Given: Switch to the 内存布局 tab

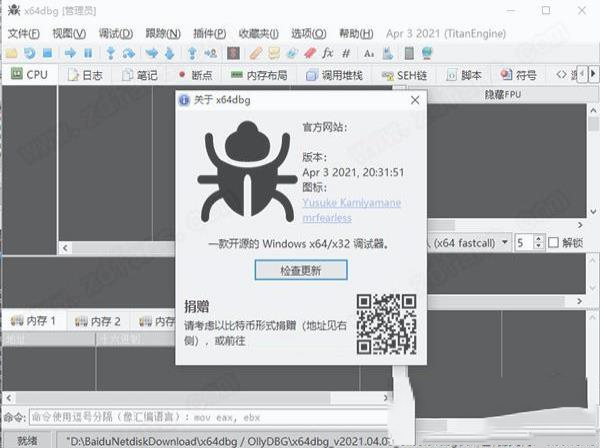Looking at the screenshot, I should click(x=259, y=75).
